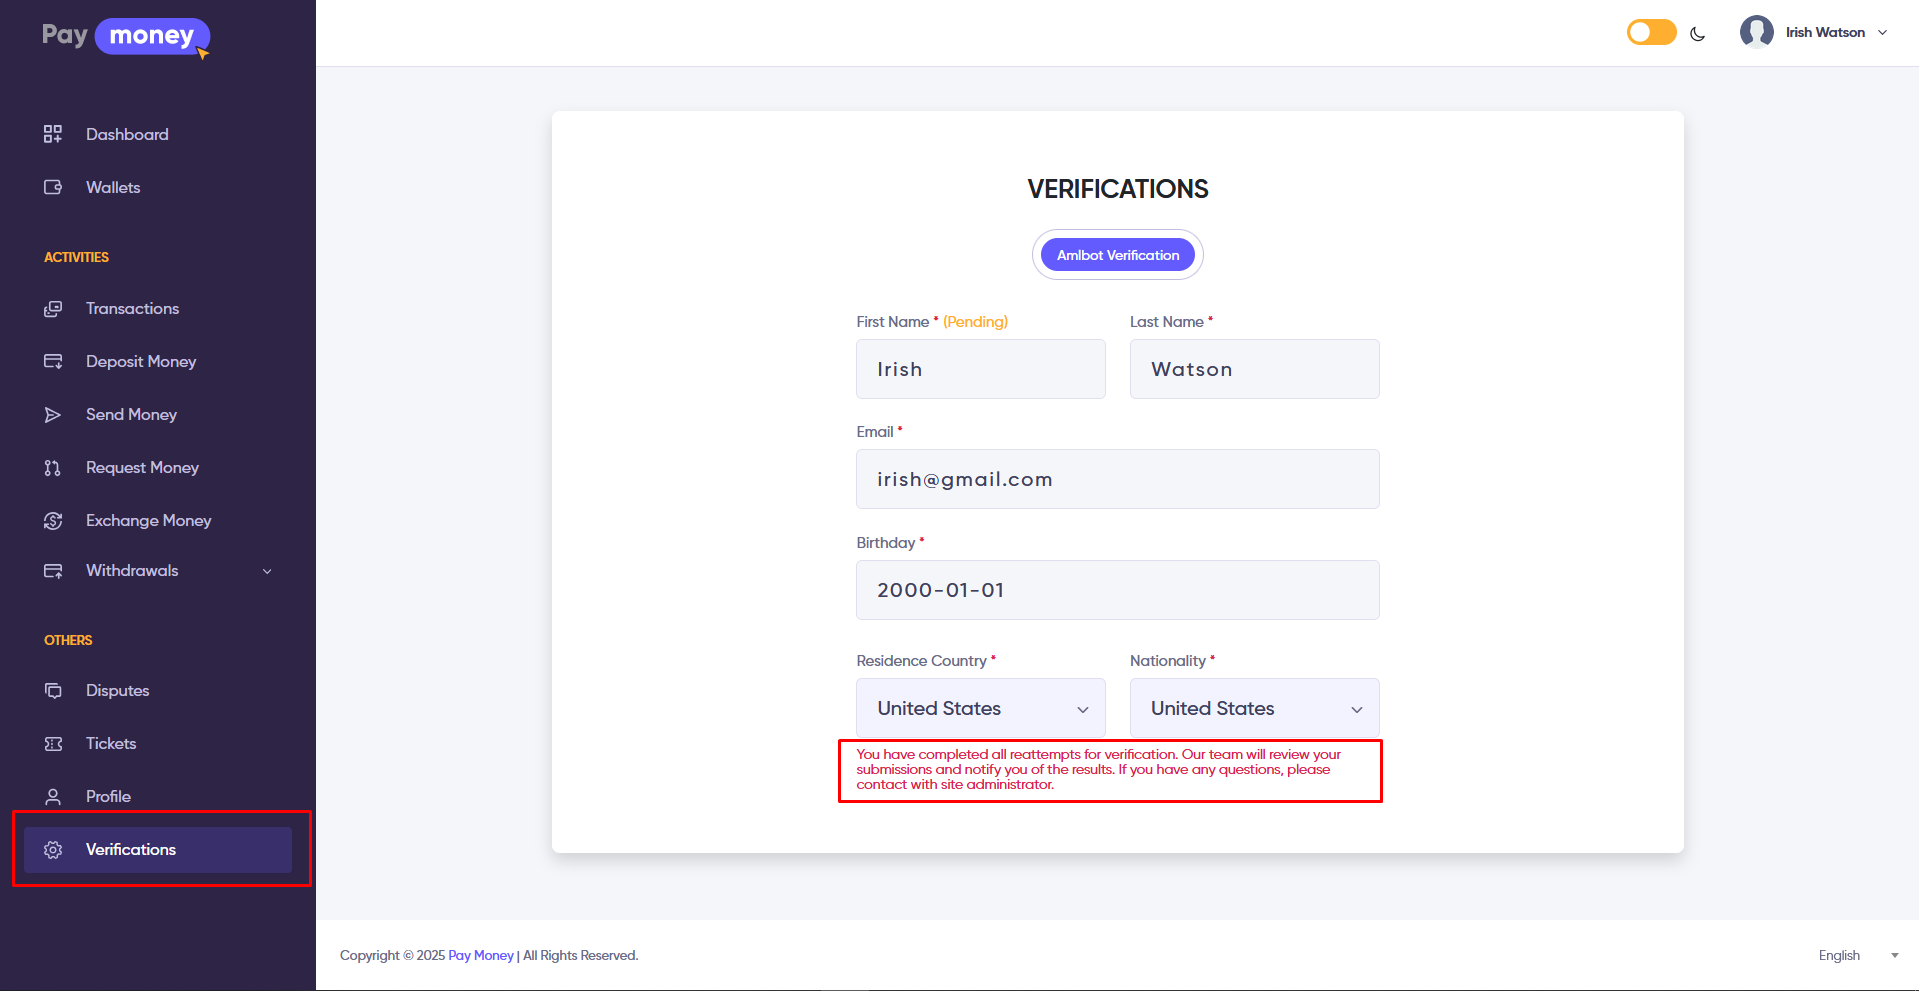Click the user avatar picture
1919x991 pixels.
(x=1756, y=32)
